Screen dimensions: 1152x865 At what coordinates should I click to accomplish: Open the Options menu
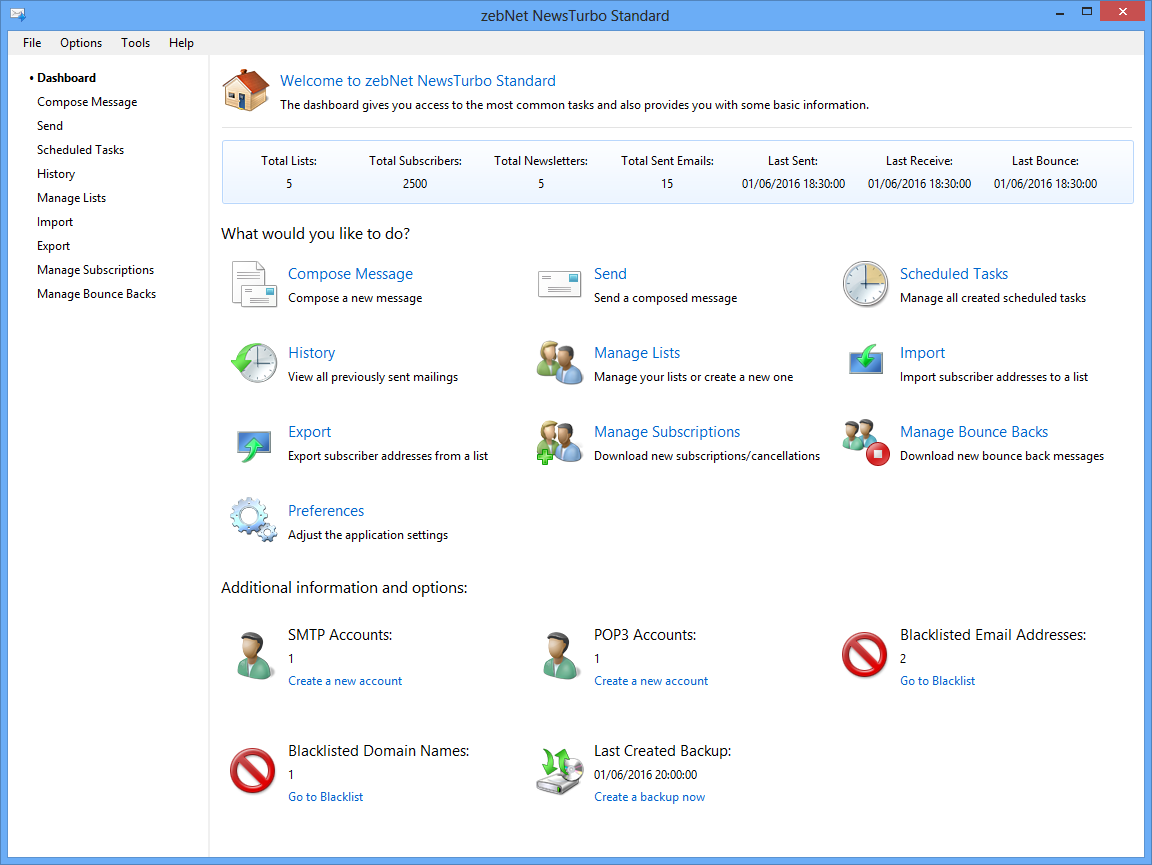[x=81, y=43]
